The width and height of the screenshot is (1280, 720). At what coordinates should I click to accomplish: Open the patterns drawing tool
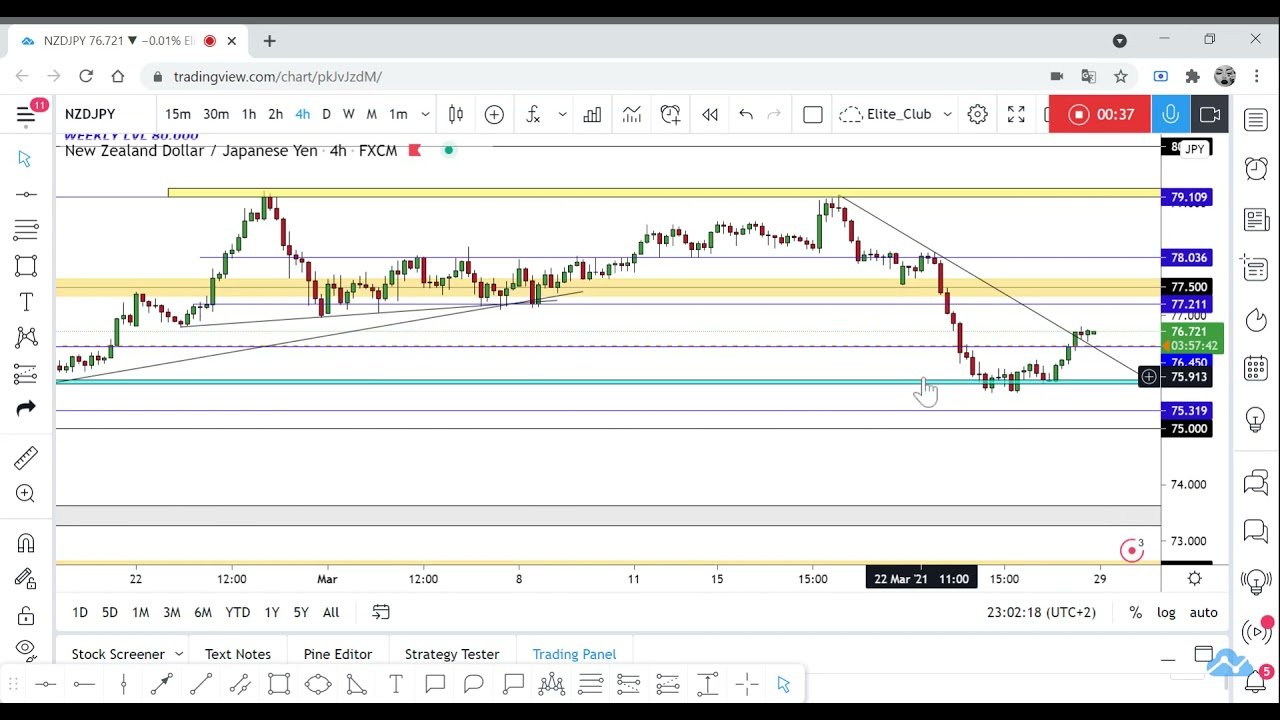click(x=26, y=338)
